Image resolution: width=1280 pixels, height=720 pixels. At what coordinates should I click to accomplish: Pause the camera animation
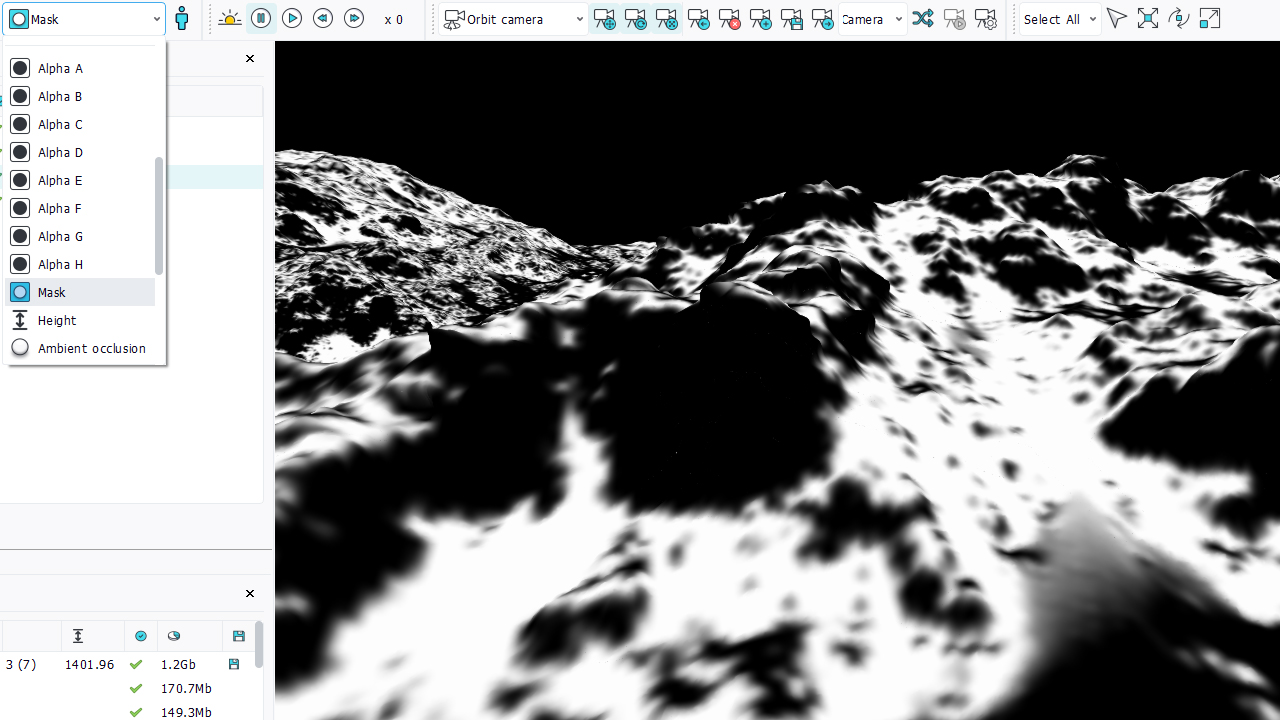tap(261, 19)
